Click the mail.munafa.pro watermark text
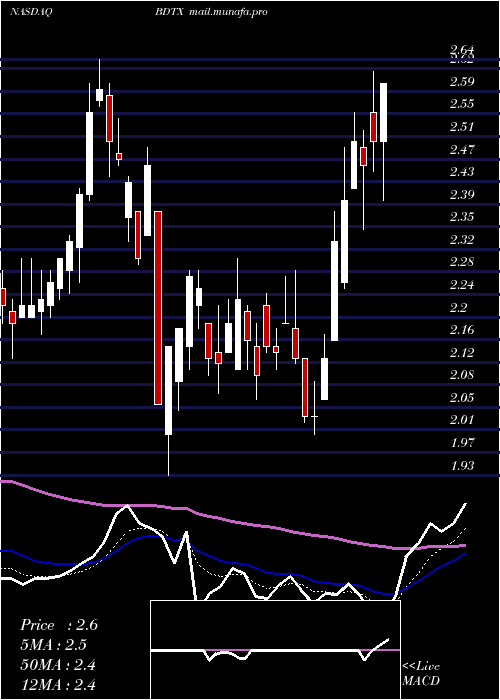Screen dimensions: 500x700 click(228, 12)
